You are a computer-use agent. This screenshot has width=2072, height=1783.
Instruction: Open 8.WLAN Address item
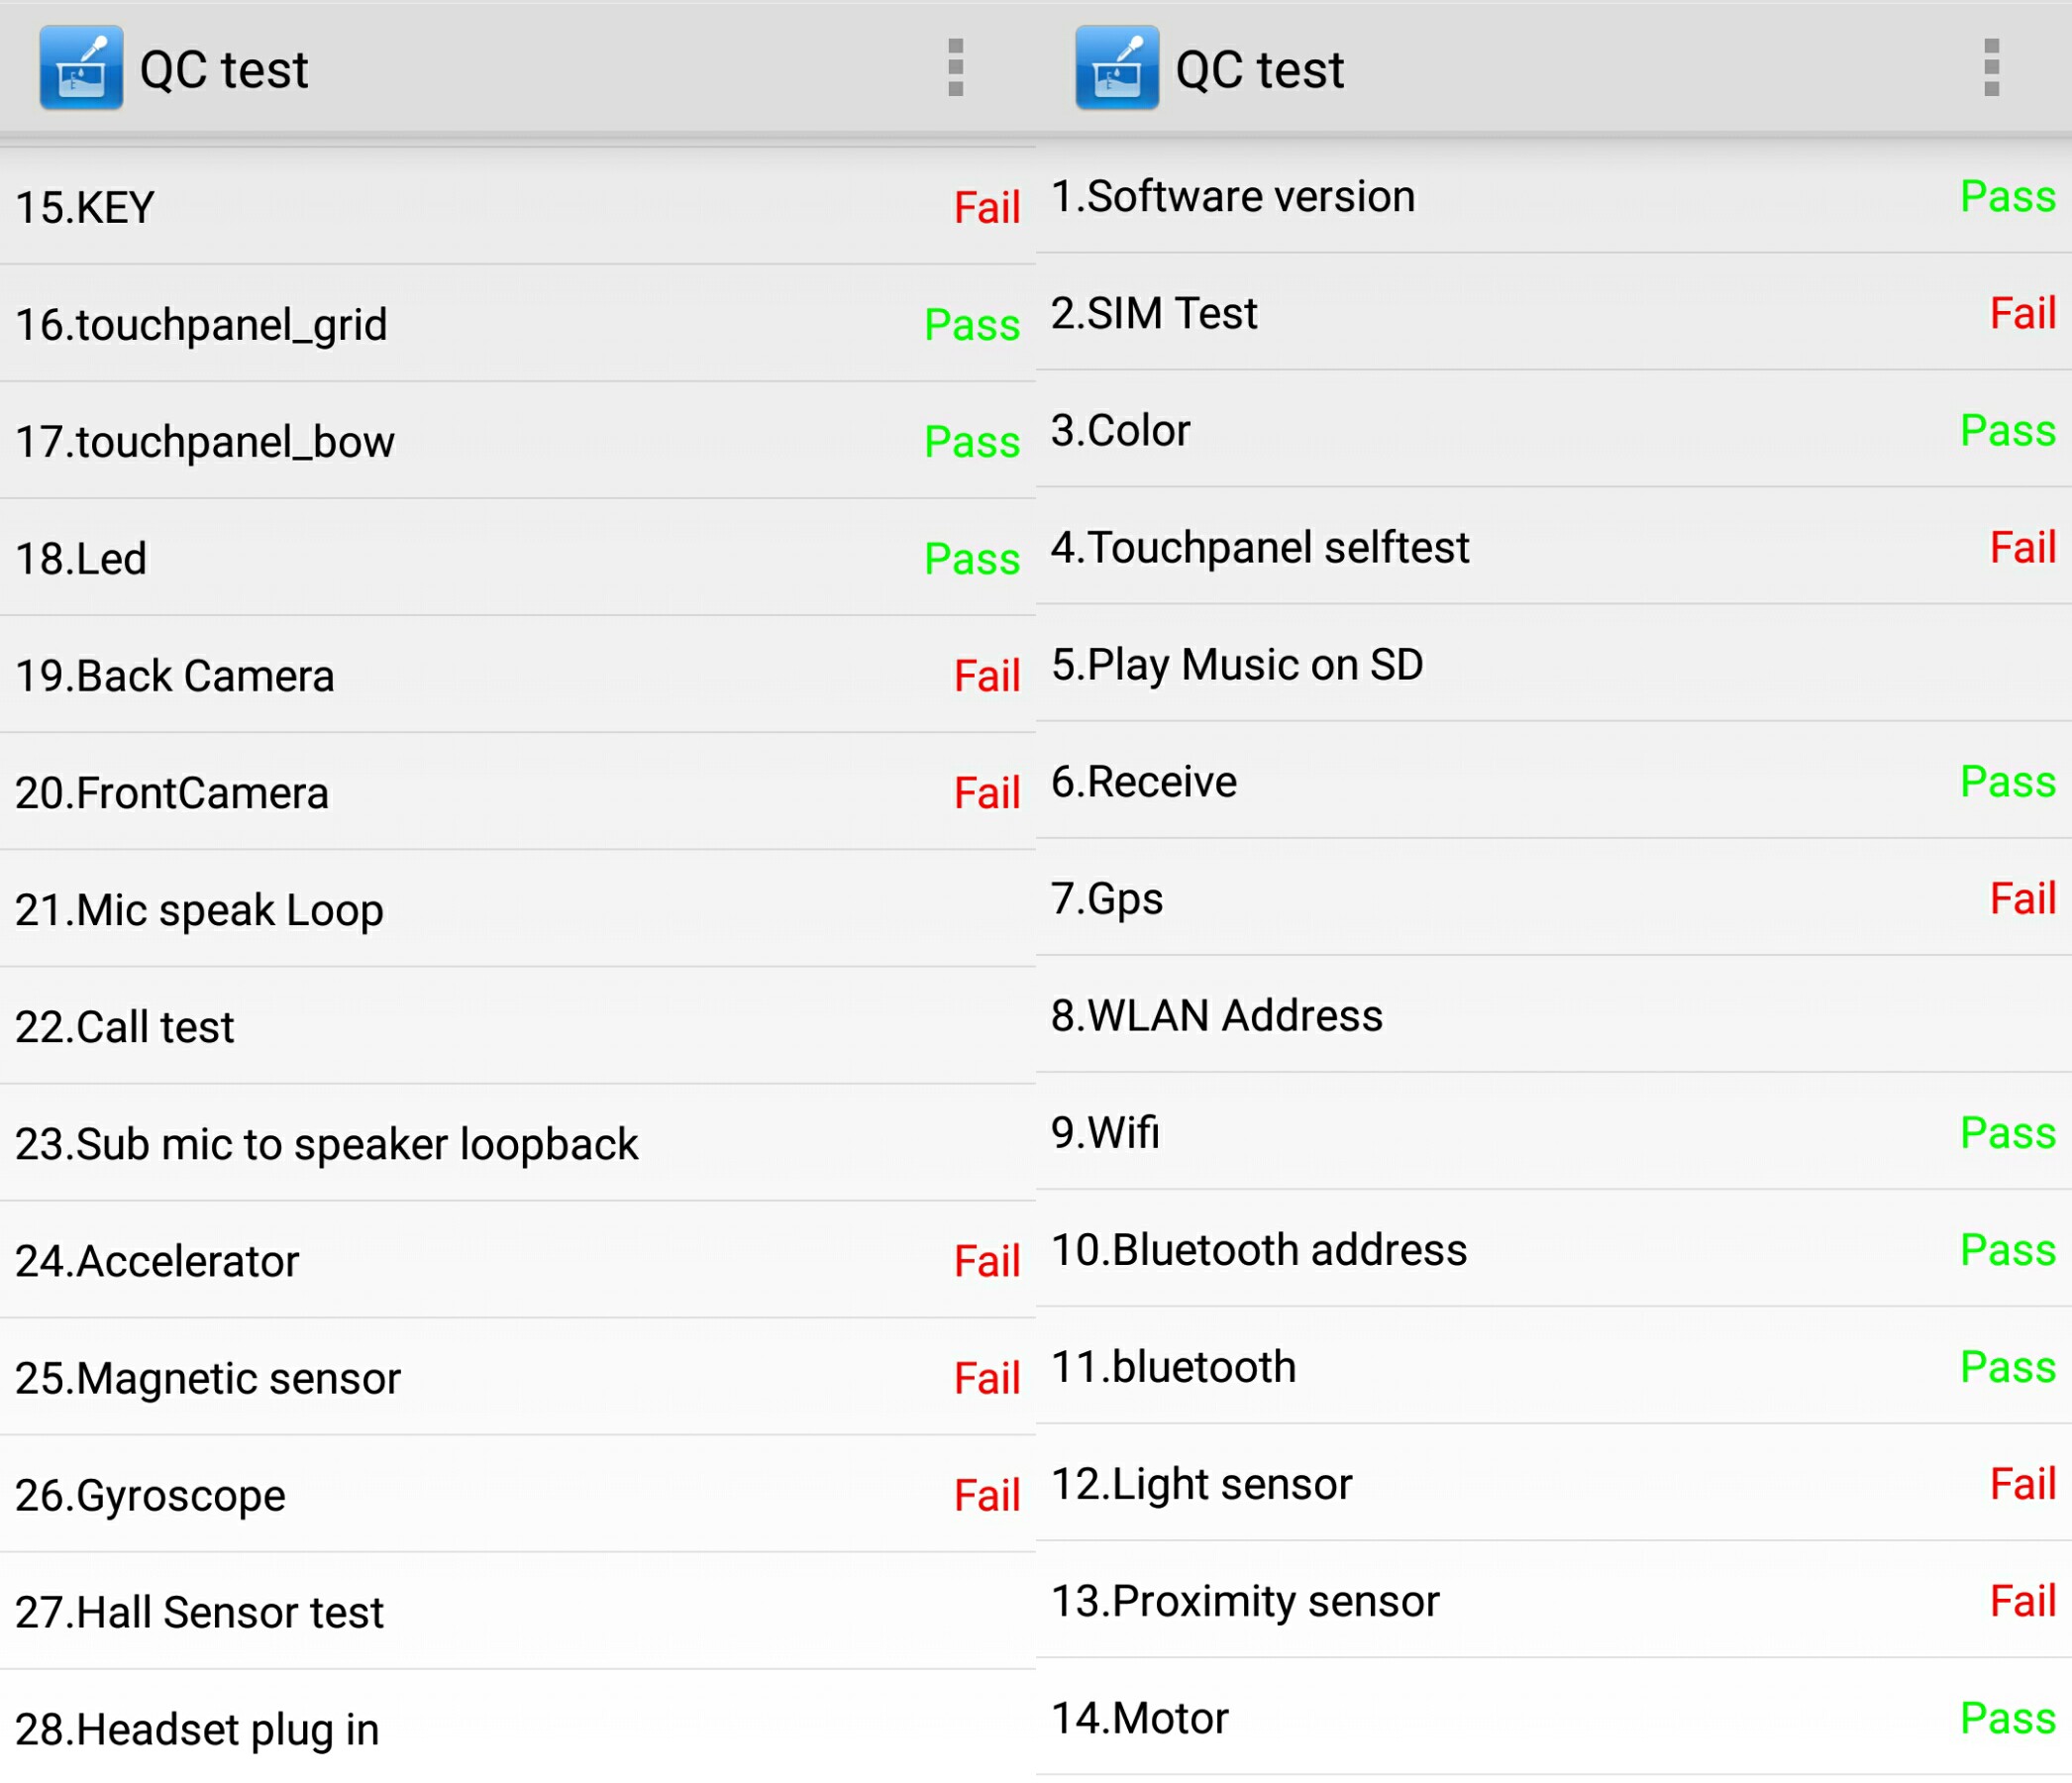tap(1554, 1014)
